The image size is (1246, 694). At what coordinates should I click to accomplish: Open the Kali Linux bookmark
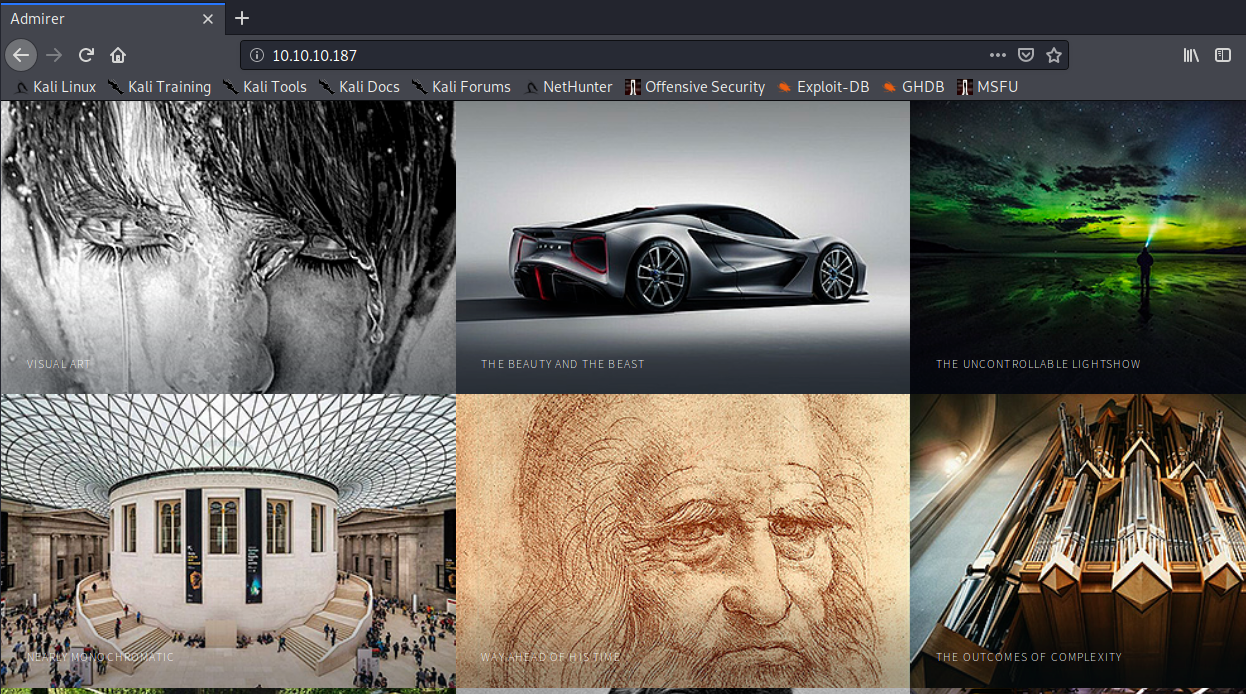pyautogui.click(x=56, y=87)
